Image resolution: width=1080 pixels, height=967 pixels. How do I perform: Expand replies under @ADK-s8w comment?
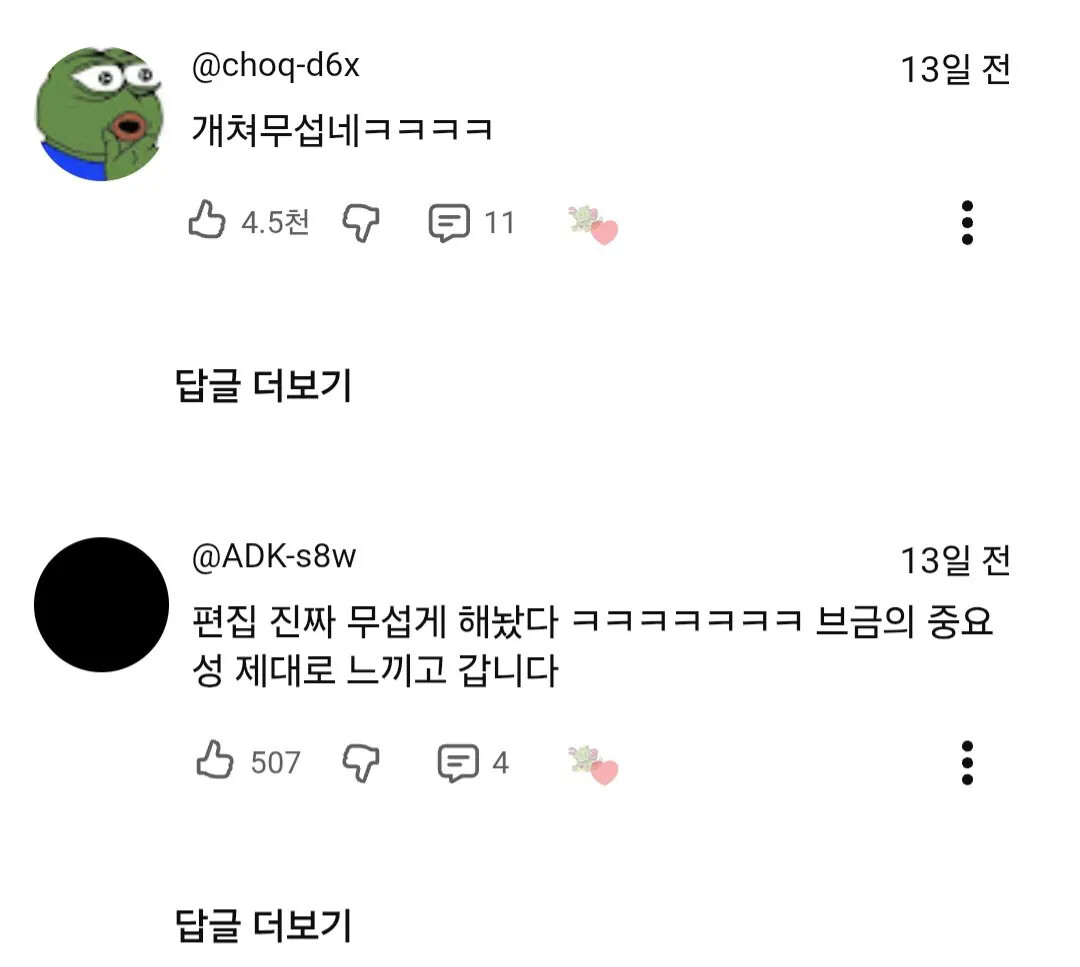pyautogui.click(x=264, y=925)
